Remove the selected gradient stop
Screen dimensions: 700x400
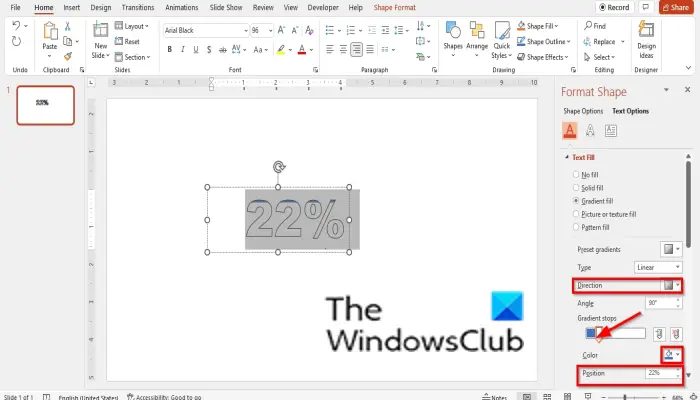676,333
